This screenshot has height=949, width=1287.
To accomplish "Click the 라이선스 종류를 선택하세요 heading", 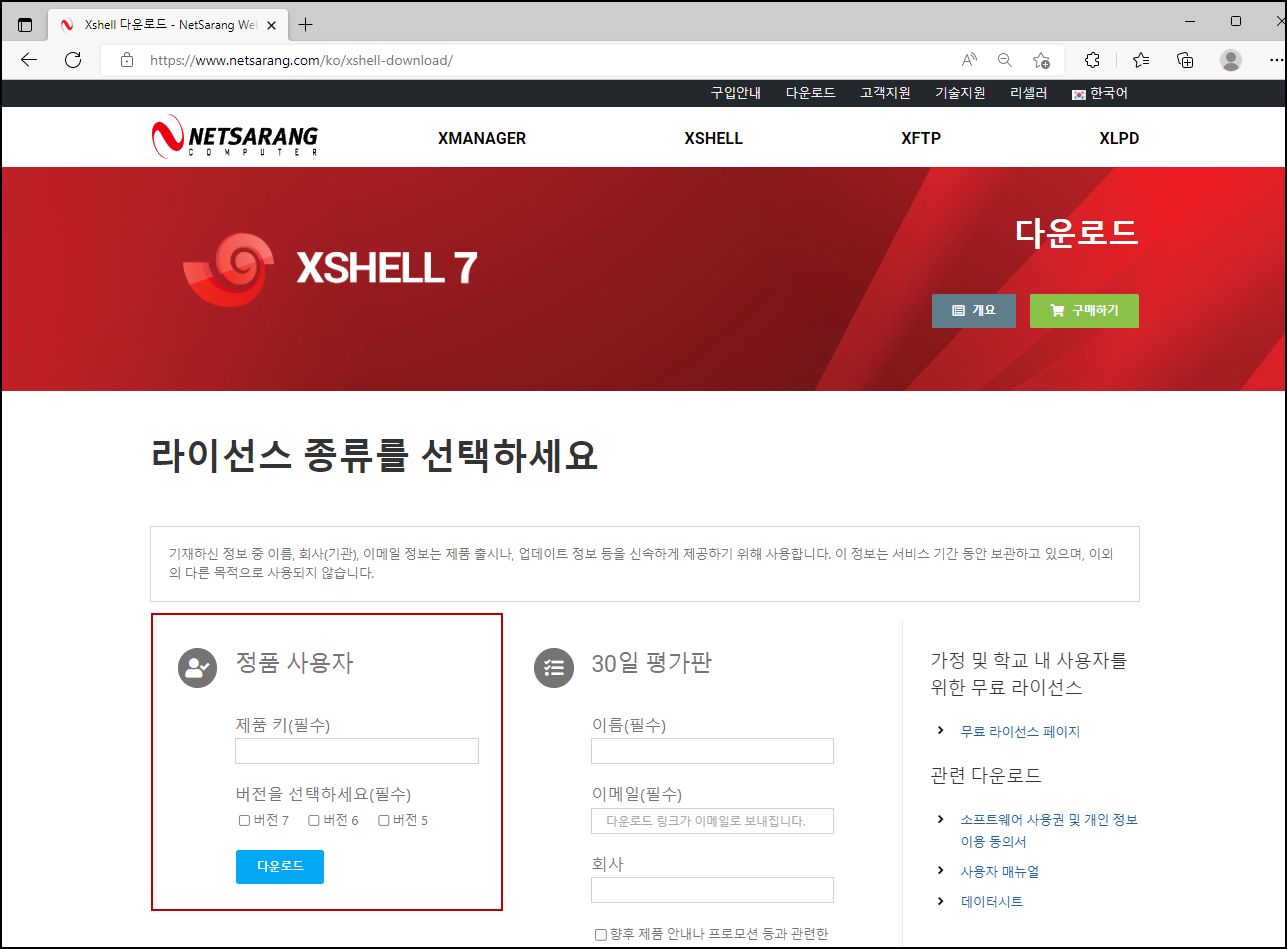I will tap(375, 455).
